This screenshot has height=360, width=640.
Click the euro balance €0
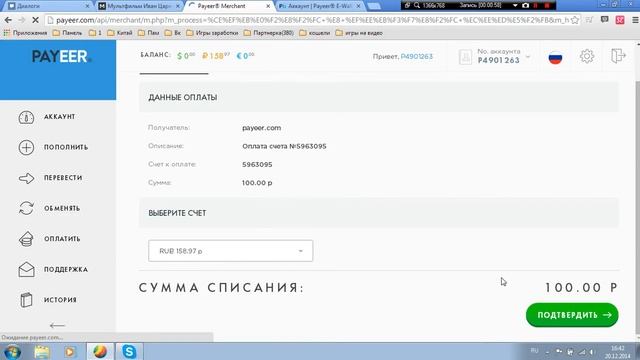(x=245, y=56)
